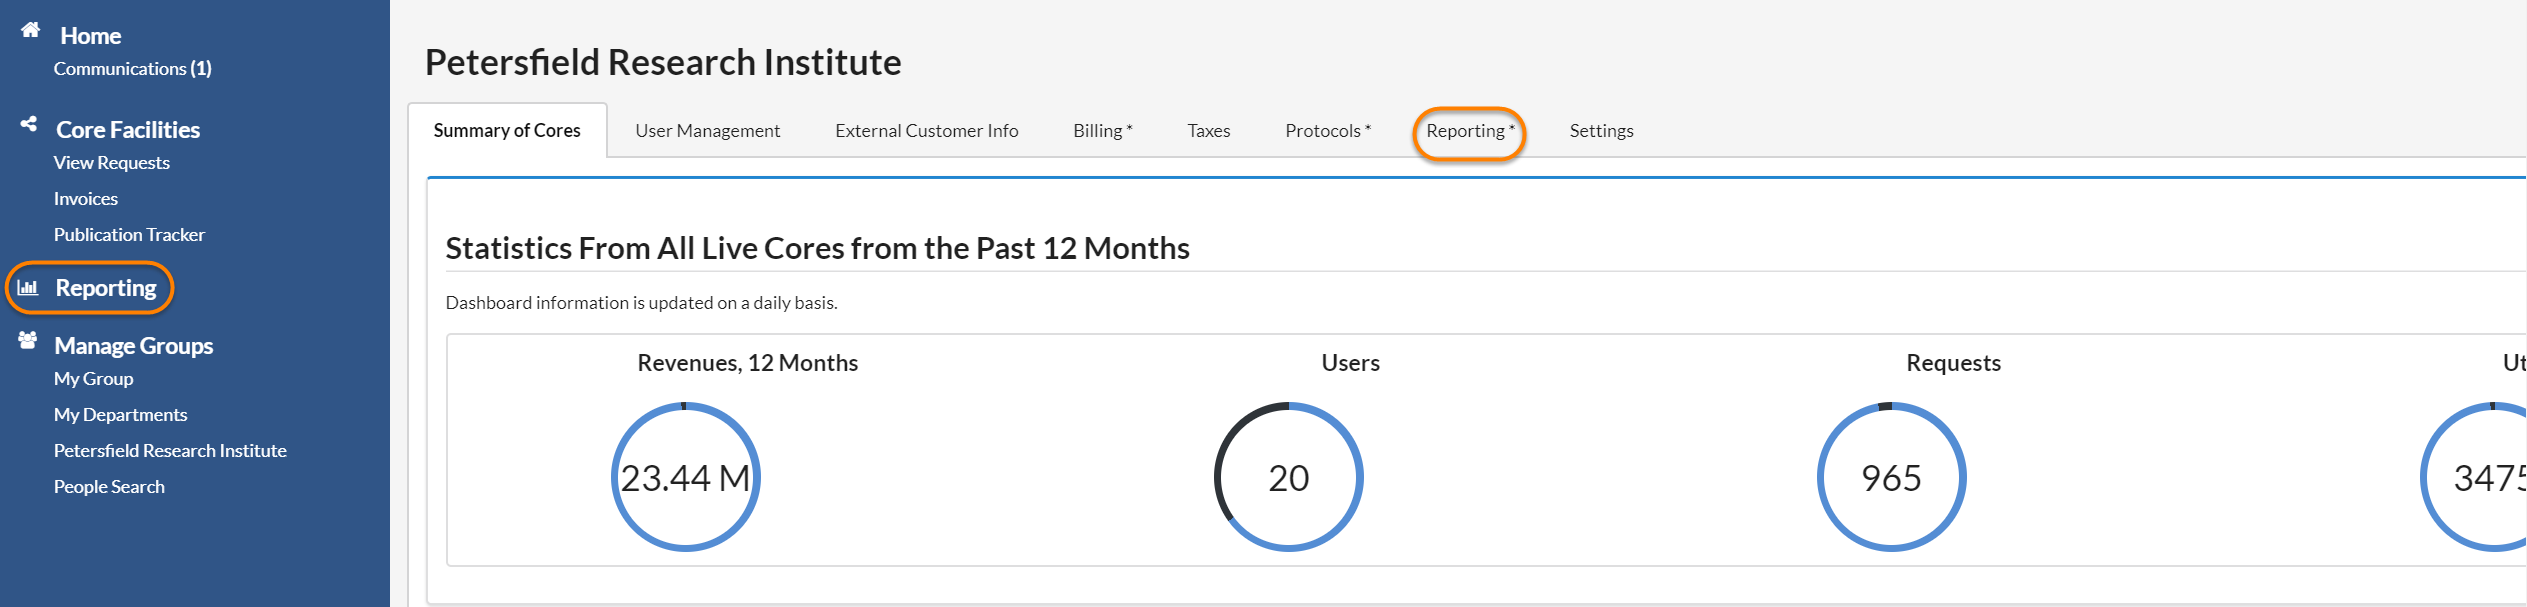The width and height of the screenshot is (2527, 607).
Task: Select My Group under Manage Groups
Action: pos(93,379)
